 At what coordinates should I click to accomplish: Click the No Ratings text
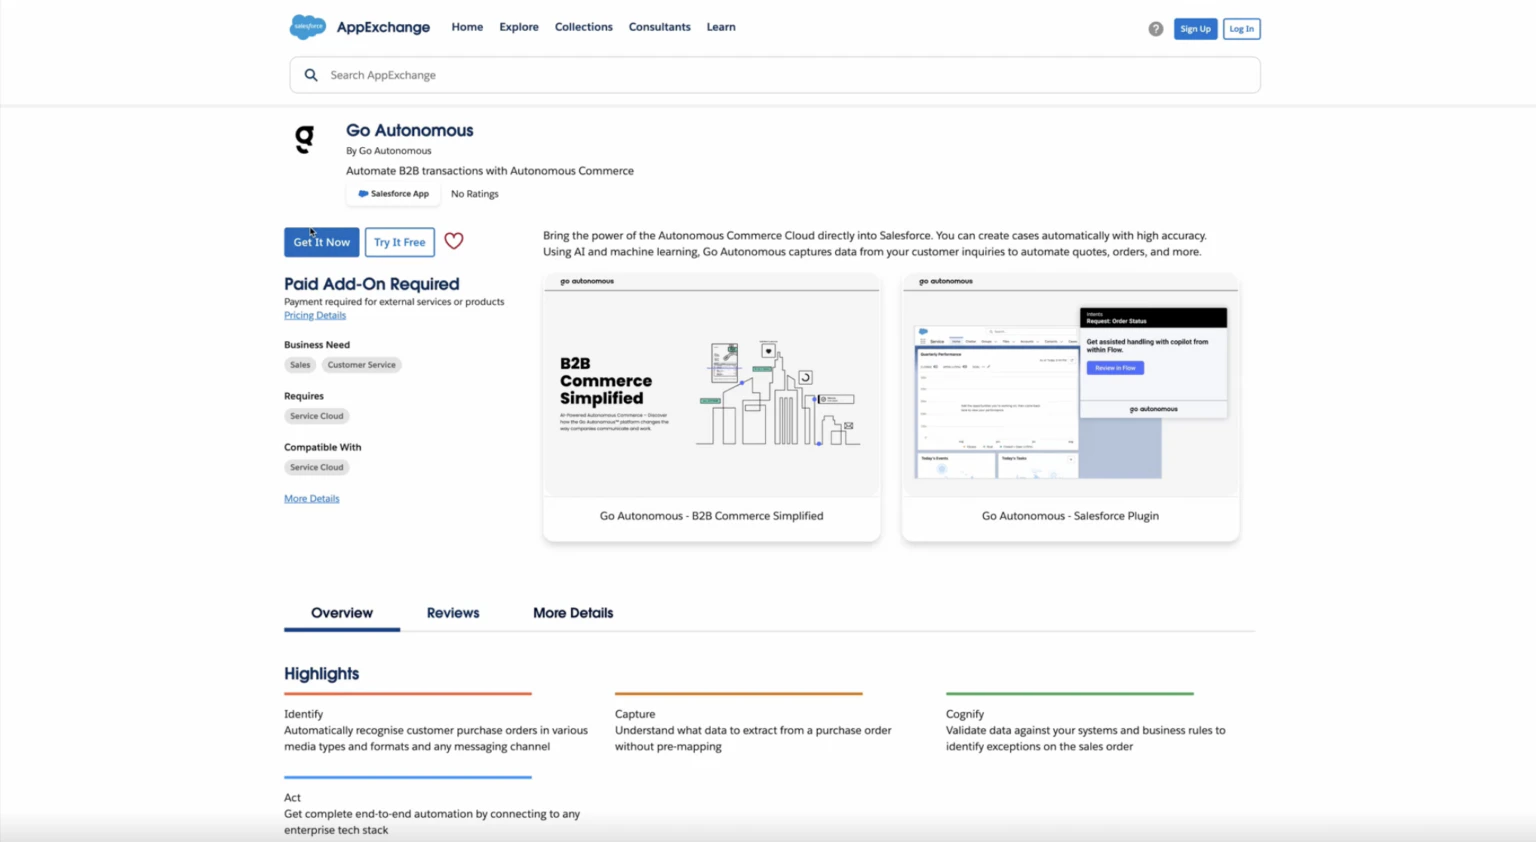click(474, 194)
